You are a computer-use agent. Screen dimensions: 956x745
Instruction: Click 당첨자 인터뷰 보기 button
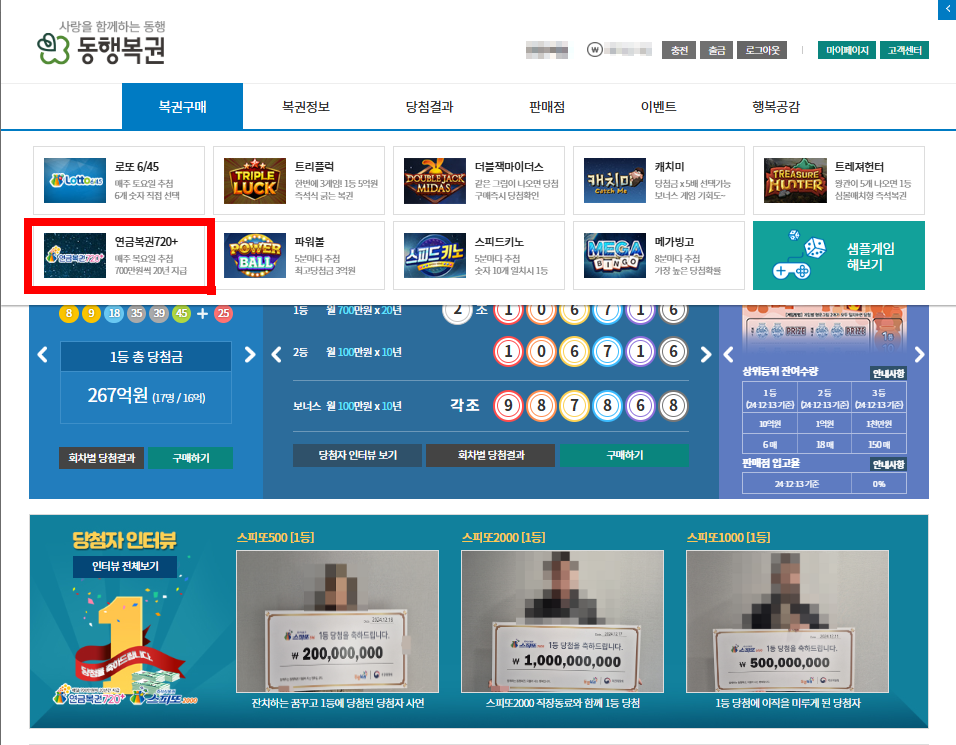click(x=357, y=455)
